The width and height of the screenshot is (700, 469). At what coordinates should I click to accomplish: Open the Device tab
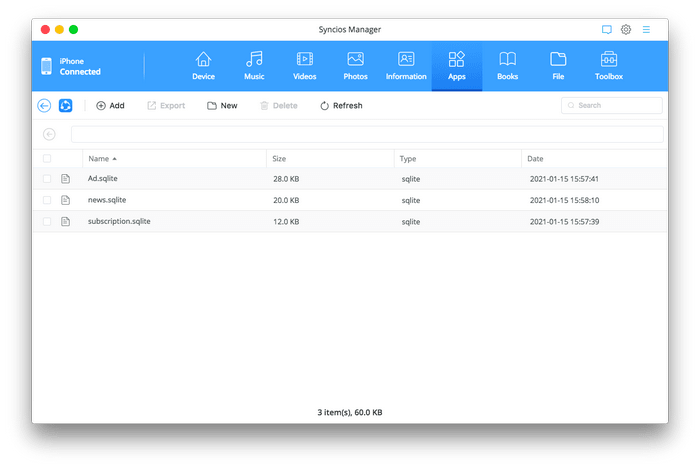tap(203, 66)
